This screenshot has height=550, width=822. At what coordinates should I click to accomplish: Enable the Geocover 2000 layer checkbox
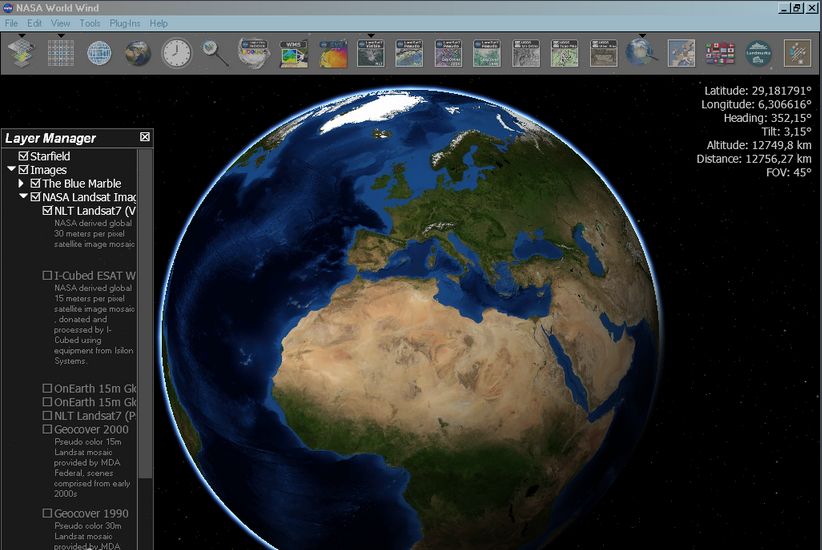coord(47,429)
